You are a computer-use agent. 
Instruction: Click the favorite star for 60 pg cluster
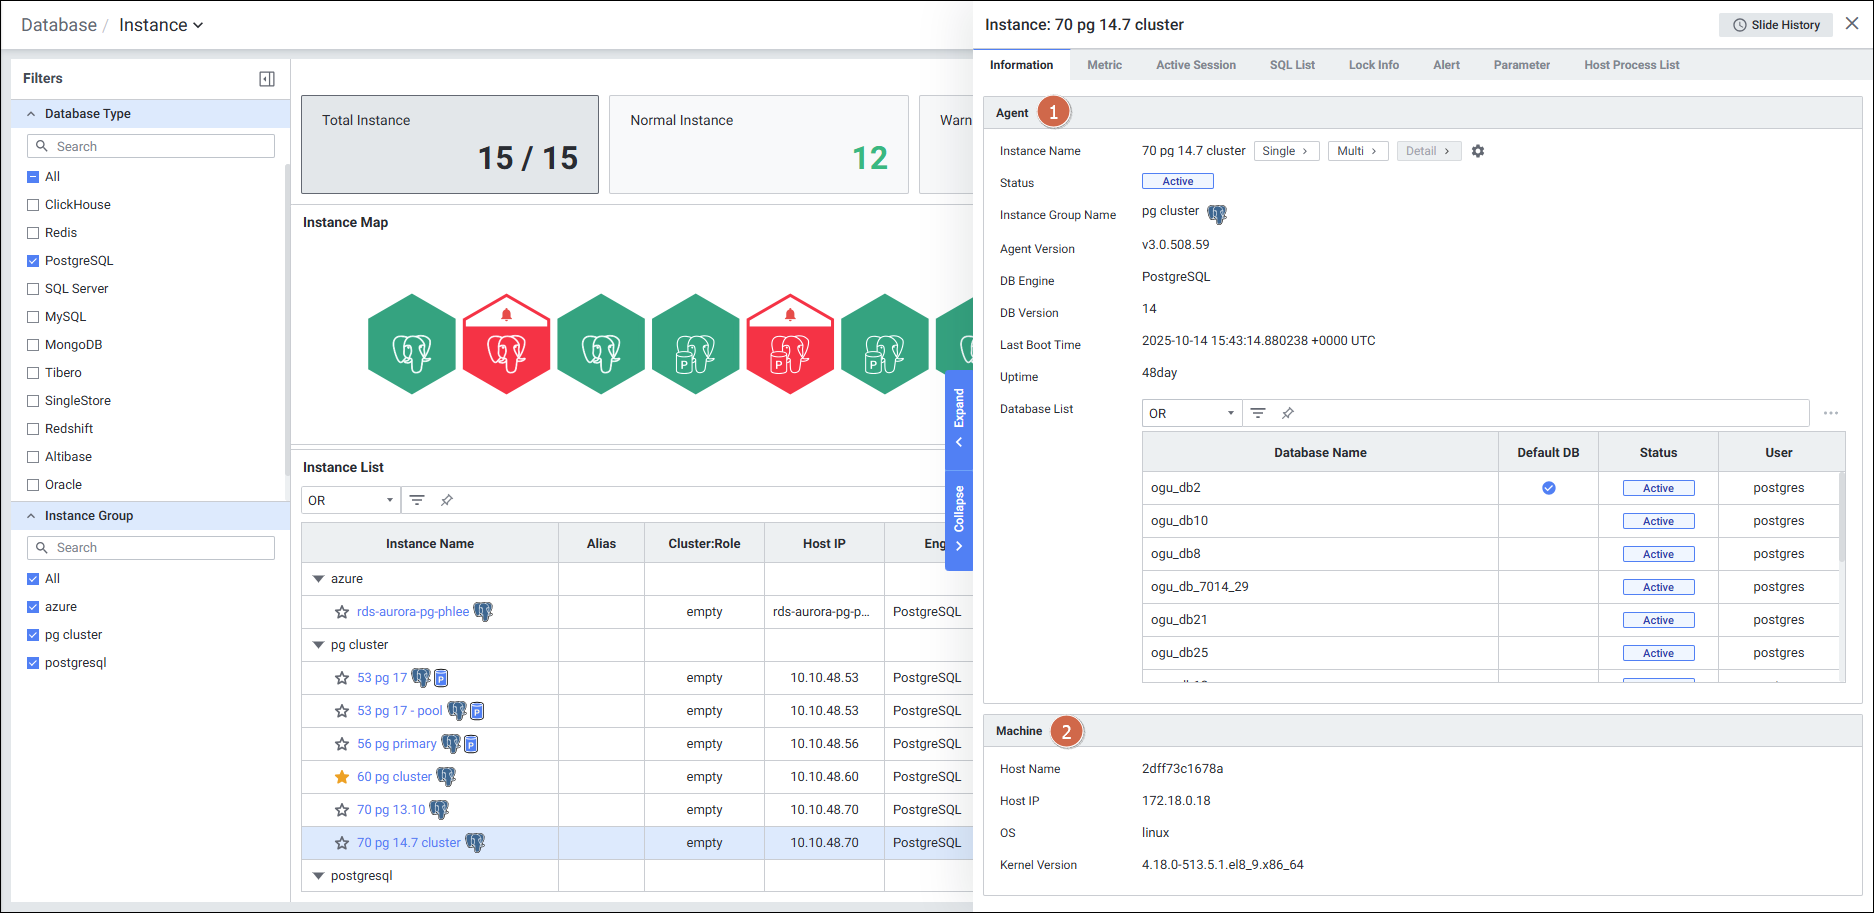(342, 777)
